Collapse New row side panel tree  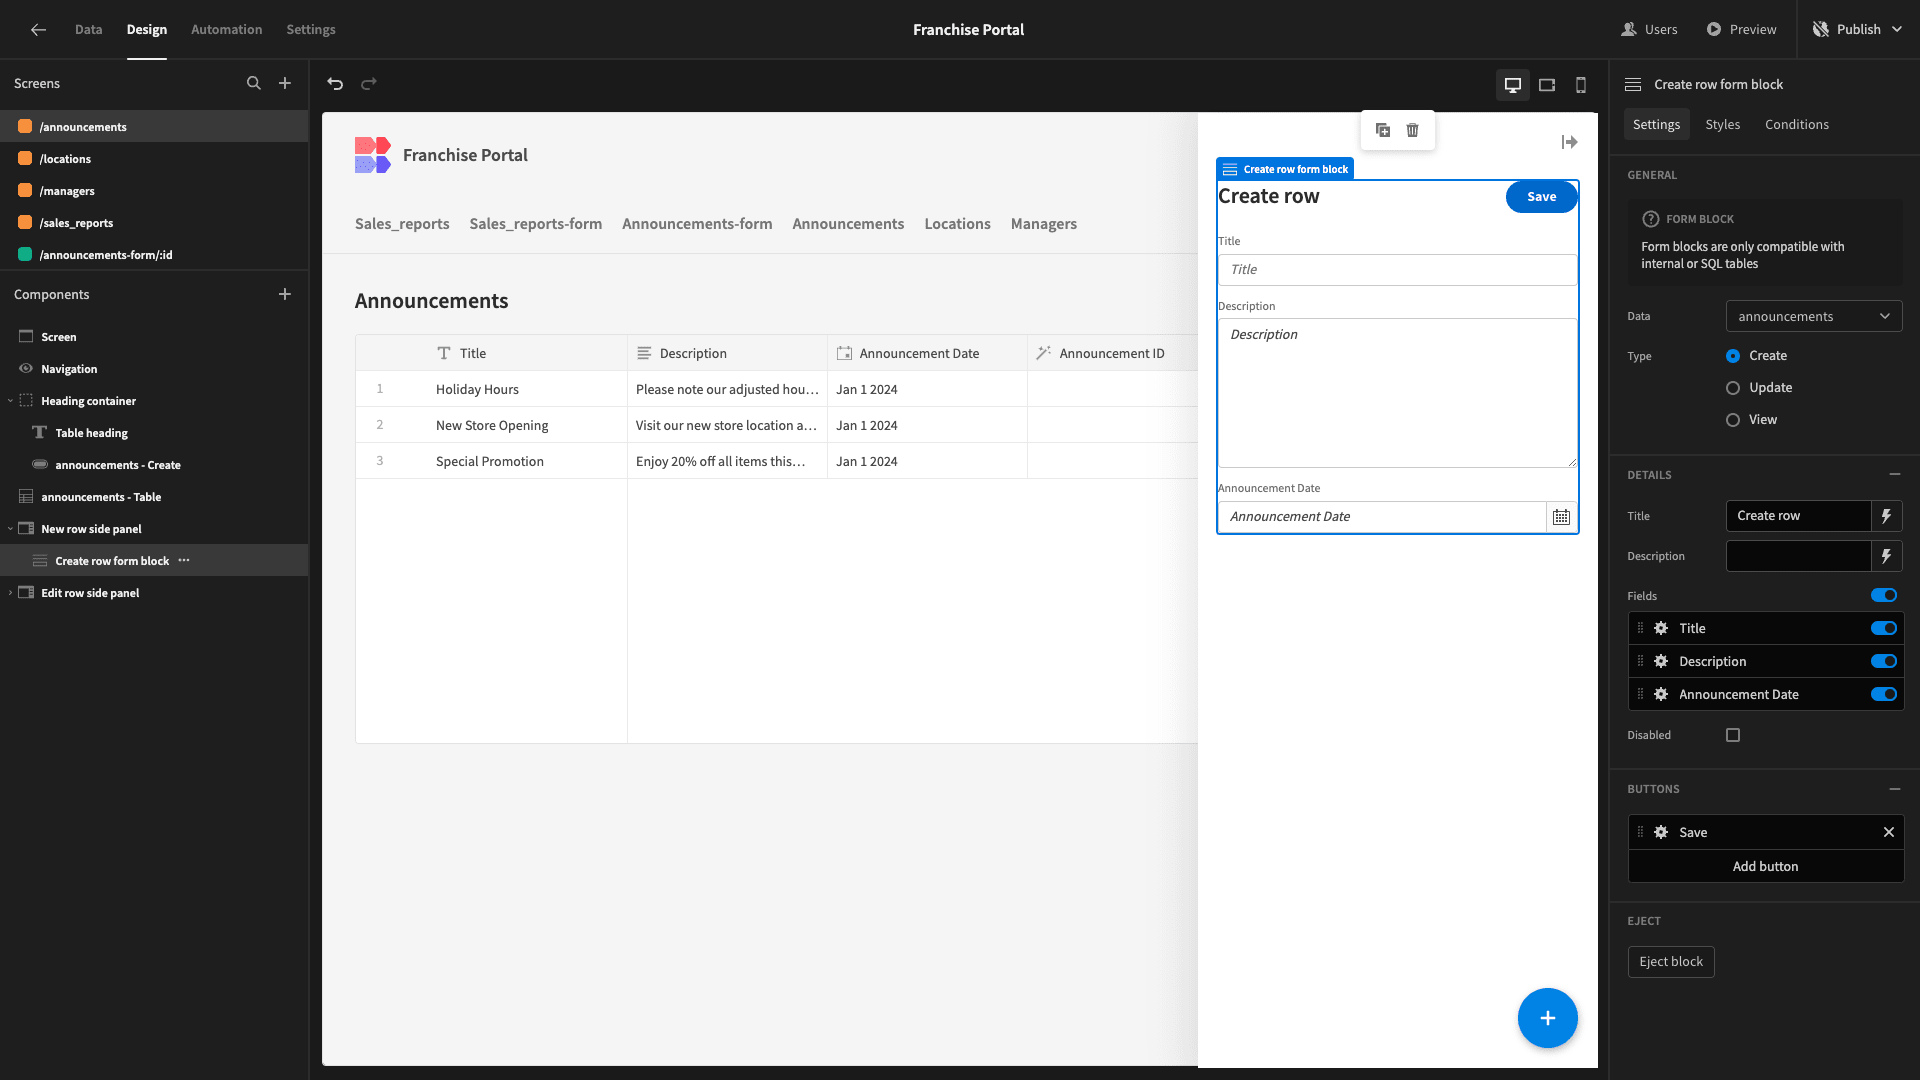click(x=10, y=529)
